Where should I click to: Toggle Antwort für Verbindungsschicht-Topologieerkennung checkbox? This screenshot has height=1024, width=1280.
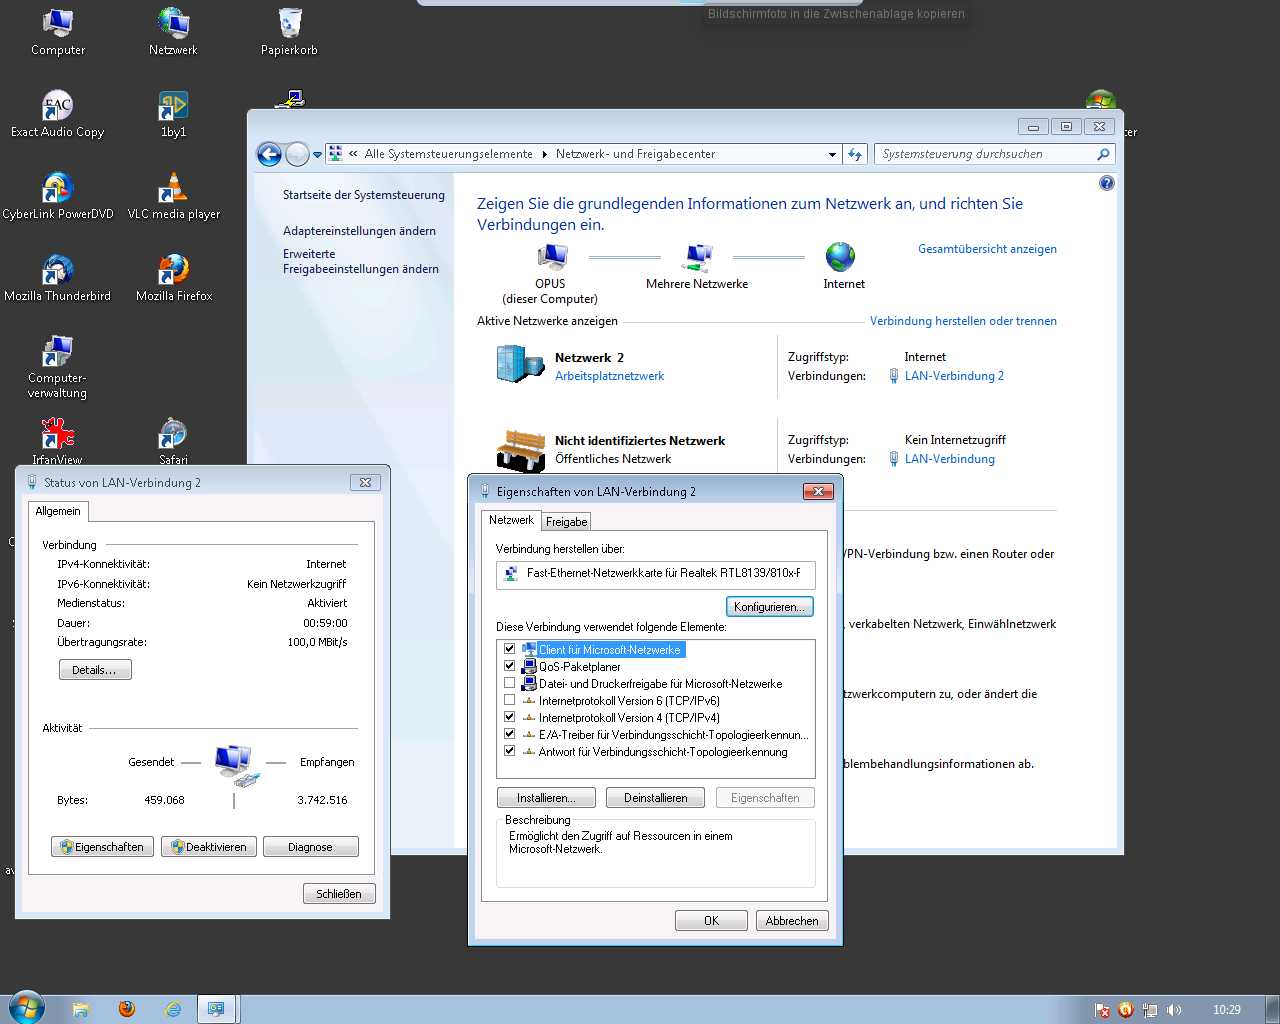click(x=510, y=751)
